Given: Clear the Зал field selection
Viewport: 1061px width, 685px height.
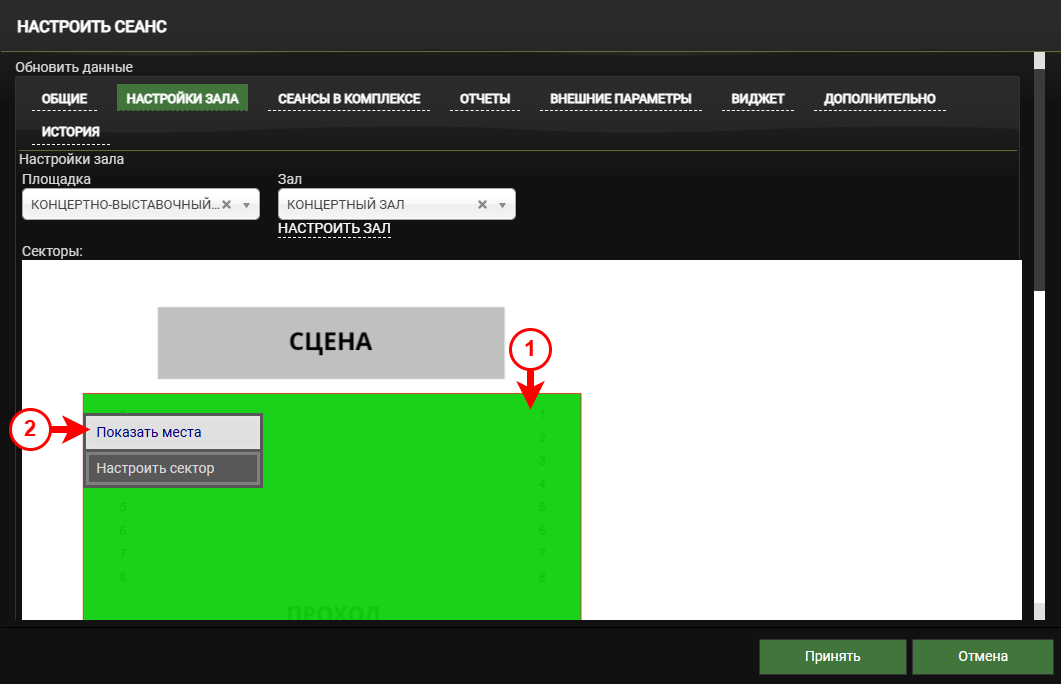Looking at the screenshot, I should [x=482, y=204].
